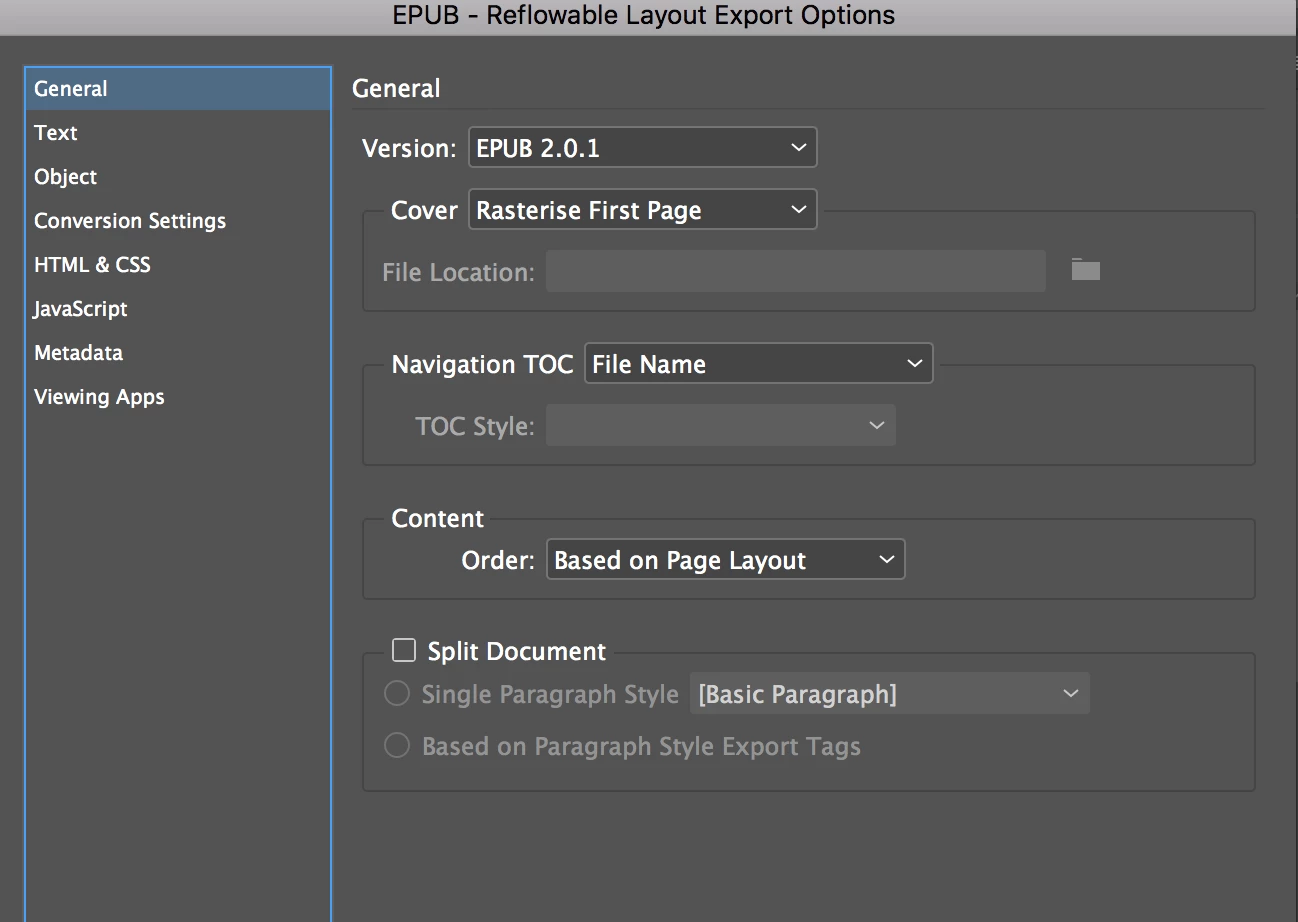Viewport: 1298px width, 922px height.
Task: Open the JavaScript category
Action: coord(178,309)
